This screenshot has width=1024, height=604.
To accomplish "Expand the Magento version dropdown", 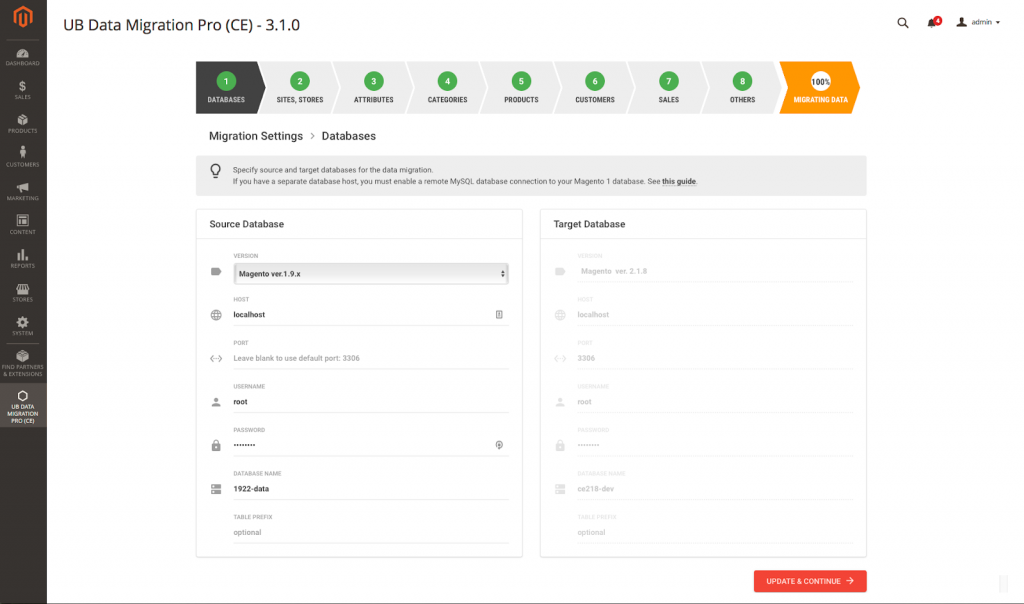I will pos(371,273).
